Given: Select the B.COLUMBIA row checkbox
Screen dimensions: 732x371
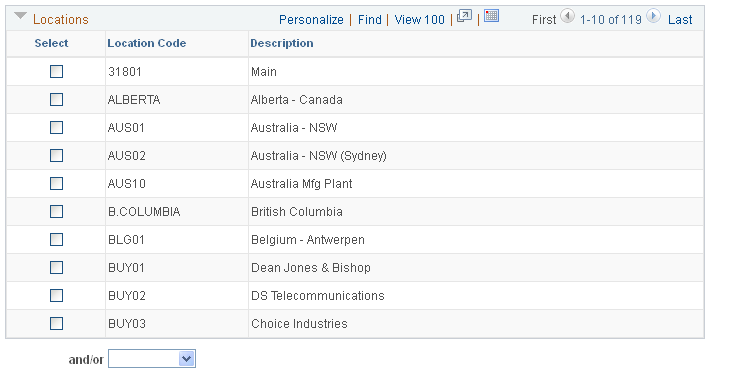Looking at the screenshot, I should click(56, 211).
